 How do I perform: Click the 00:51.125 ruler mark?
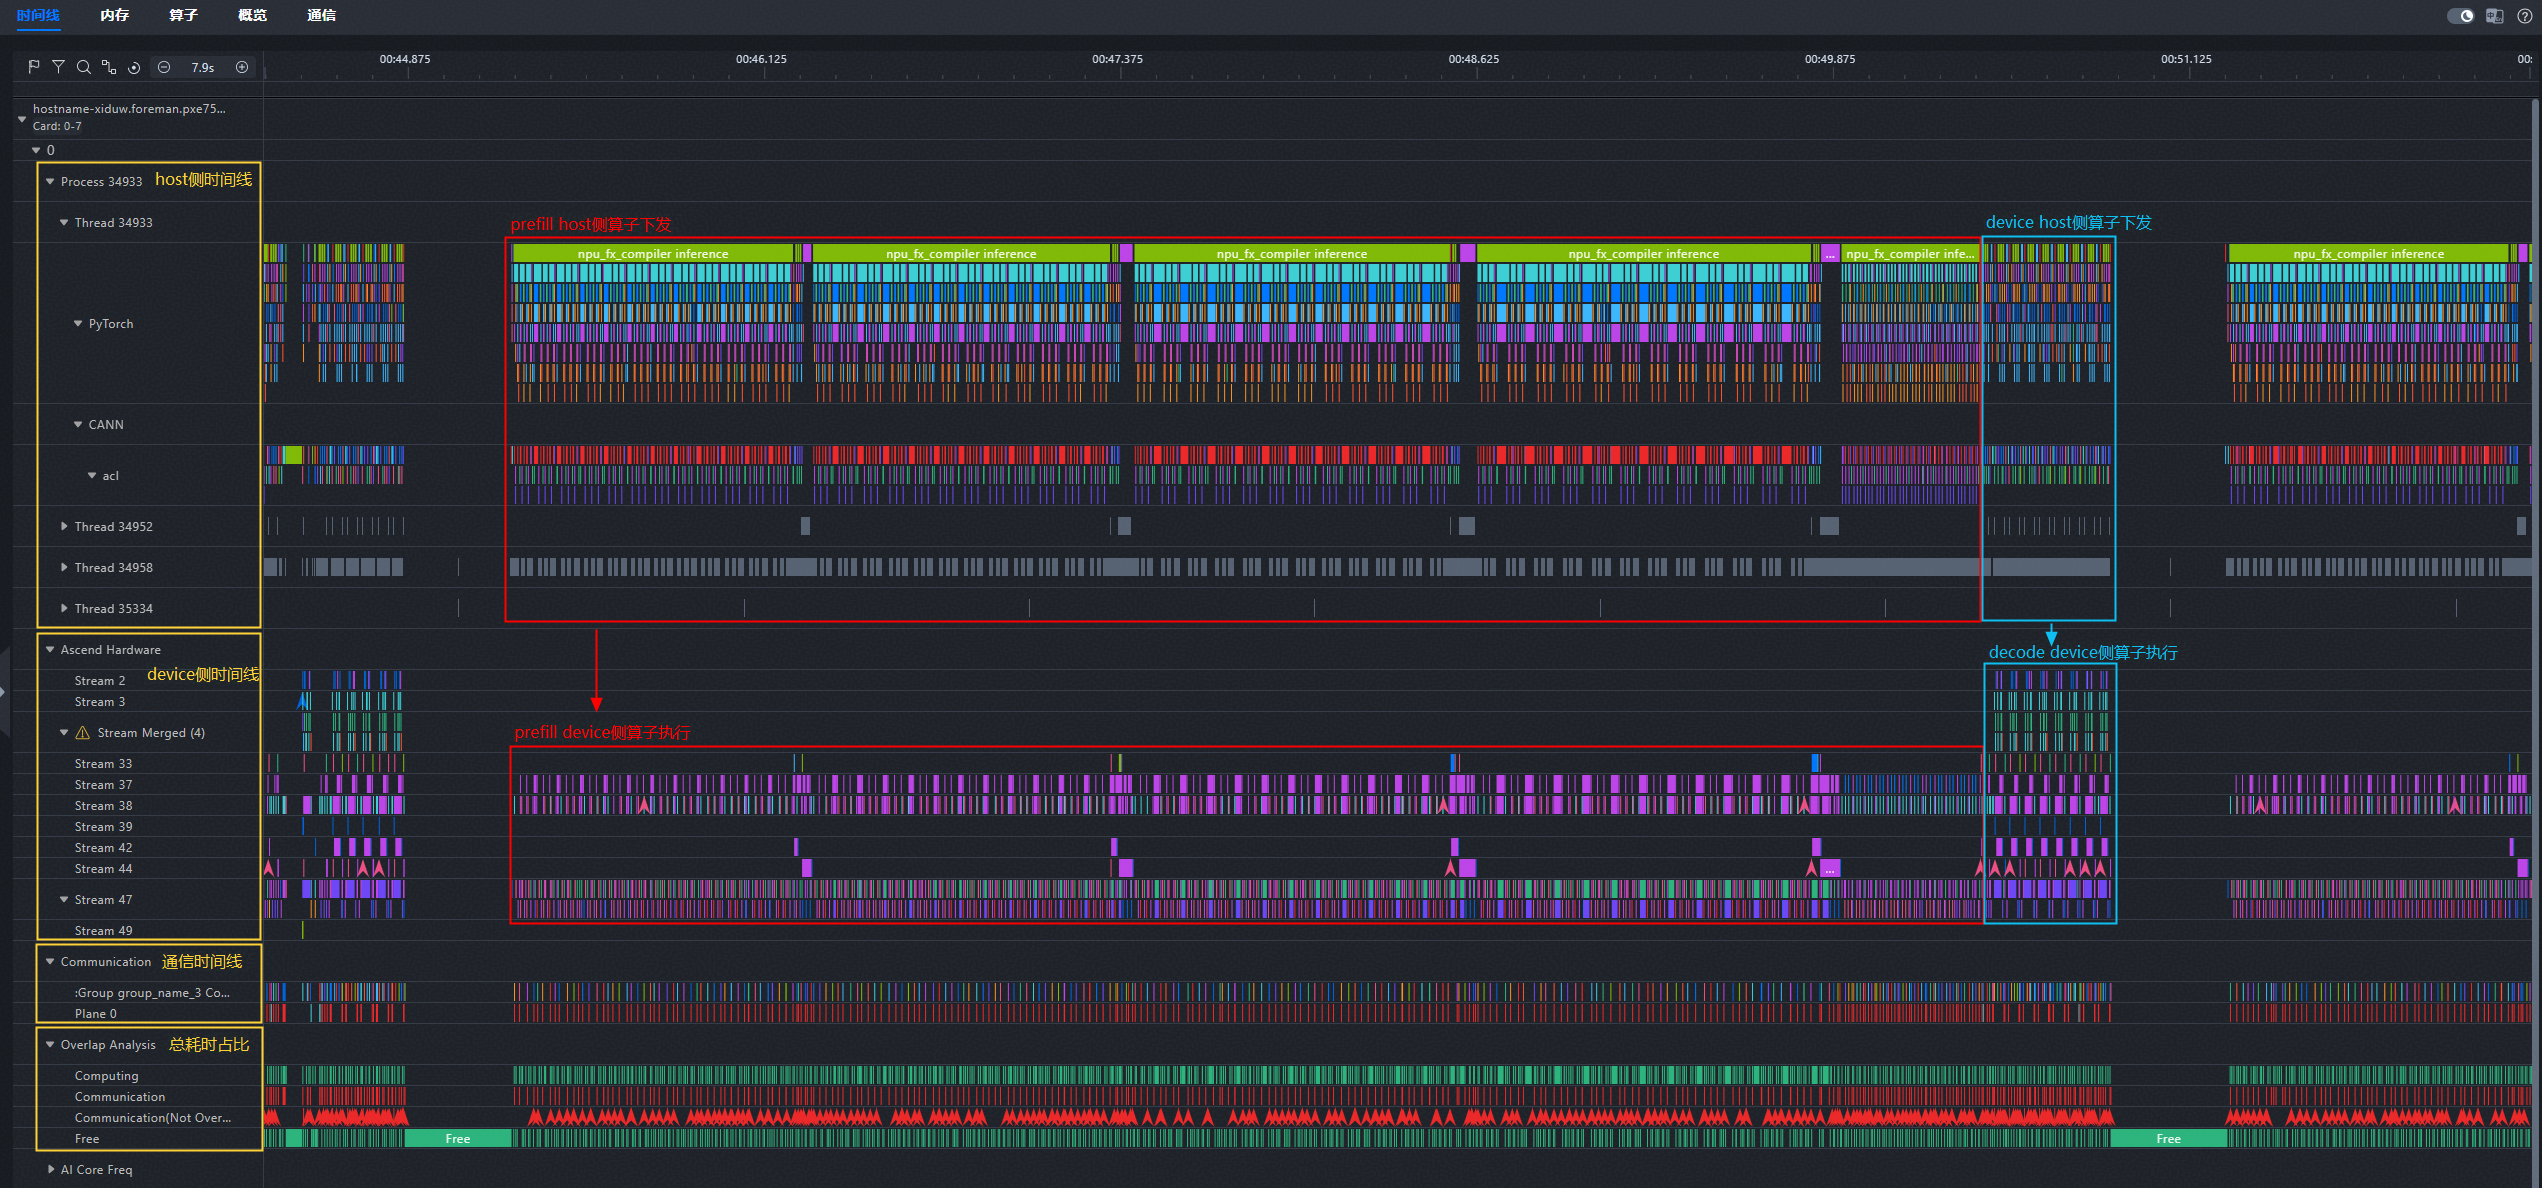(2187, 59)
